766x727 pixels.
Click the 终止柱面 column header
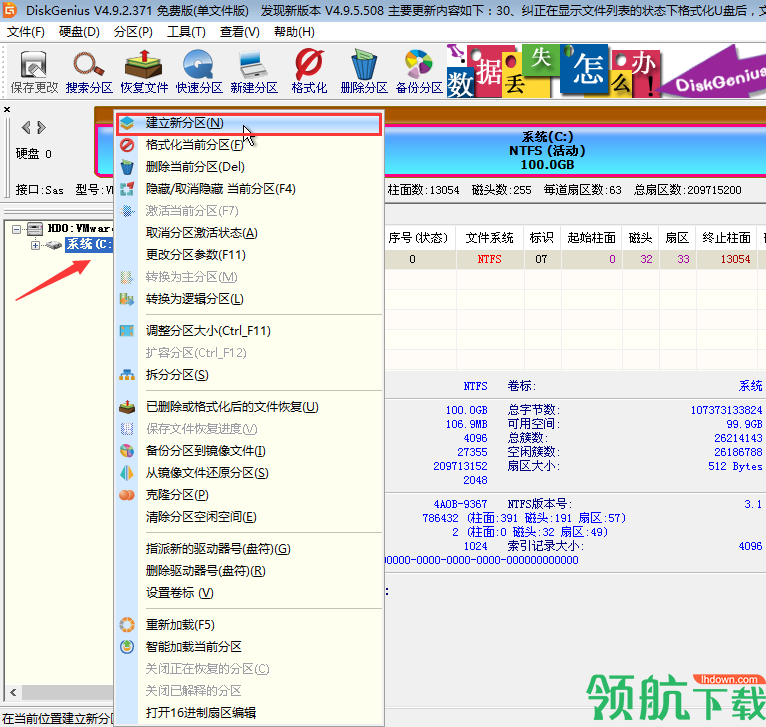726,238
